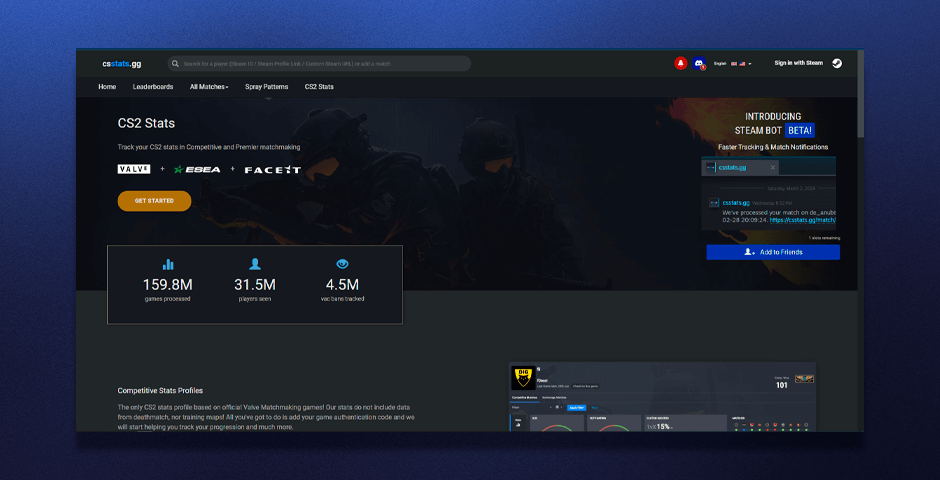This screenshot has height=480, width=940.
Task: Click the ESEA logo
Action: click(197, 170)
